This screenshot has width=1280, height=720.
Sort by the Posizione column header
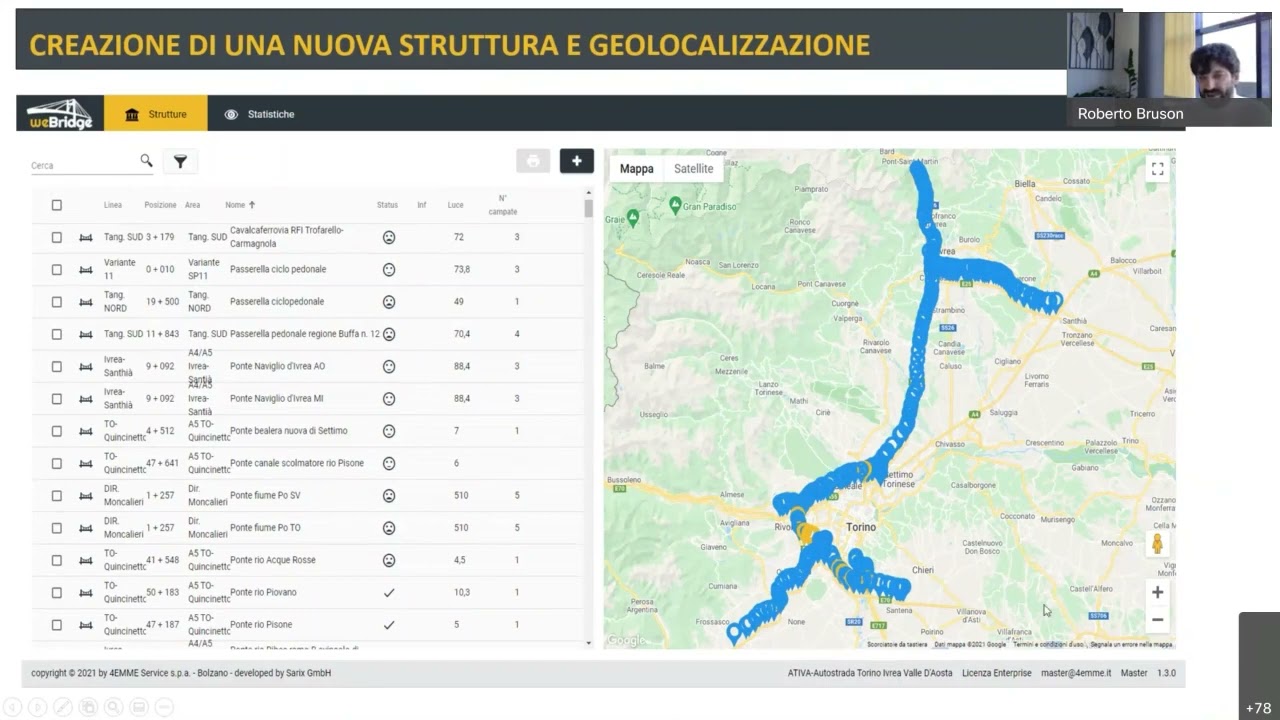pos(161,205)
